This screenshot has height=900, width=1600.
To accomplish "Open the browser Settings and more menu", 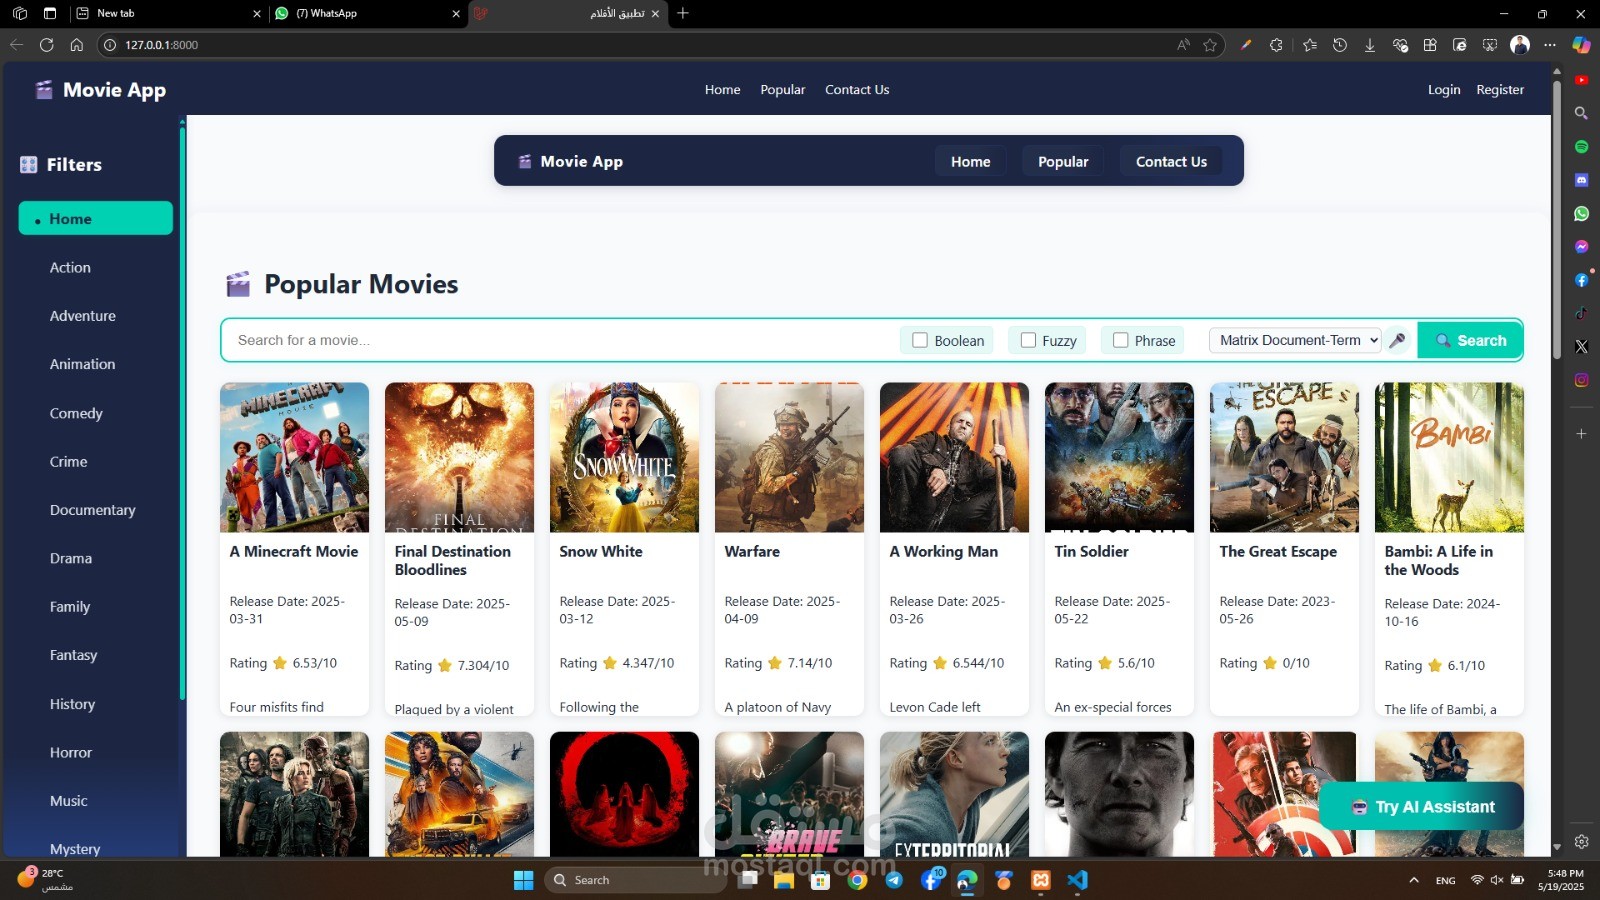I will pyautogui.click(x=1550, y=45).
